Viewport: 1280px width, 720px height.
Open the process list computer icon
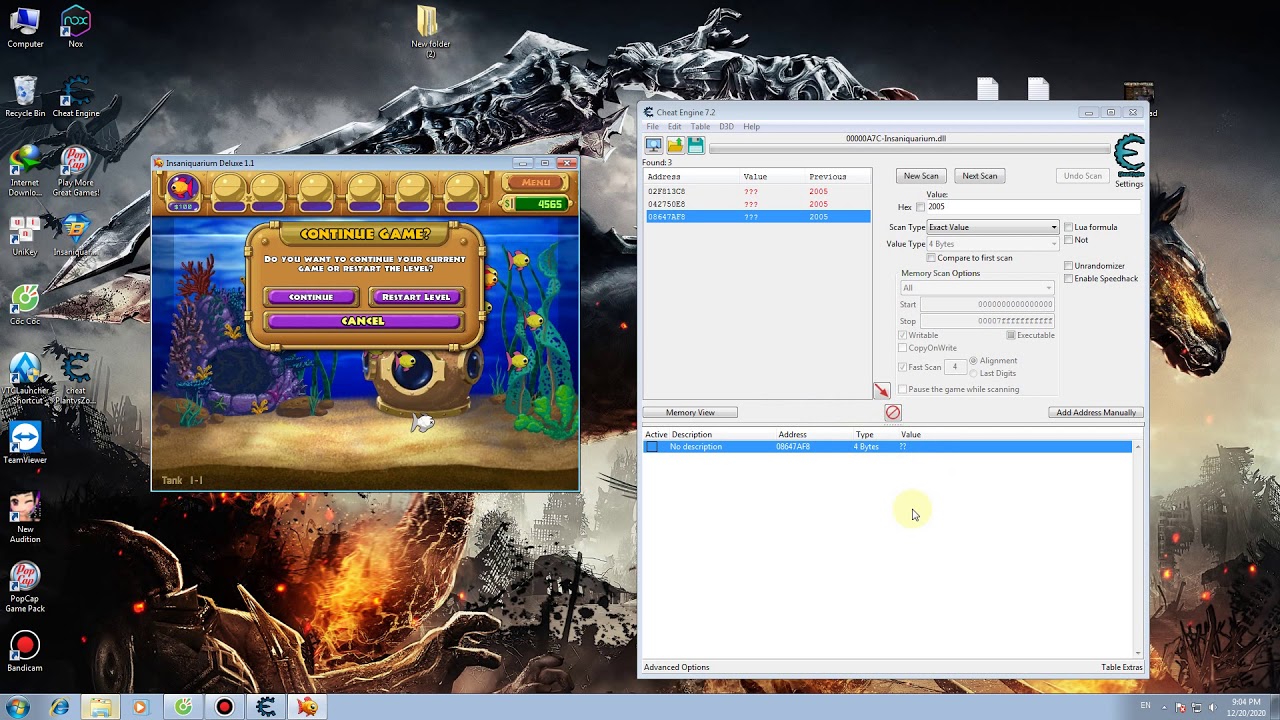click(x=653, y=146)
